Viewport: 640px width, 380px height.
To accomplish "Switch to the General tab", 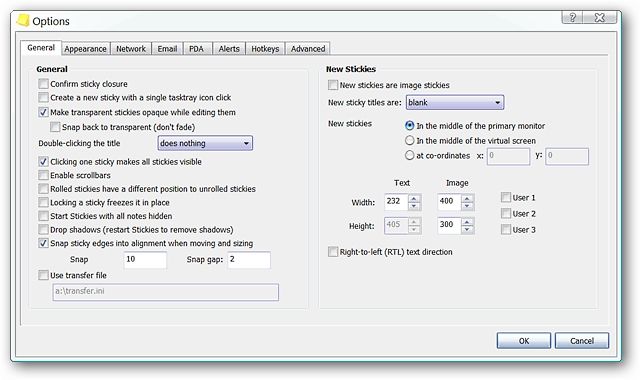I will tap(41, 48).
